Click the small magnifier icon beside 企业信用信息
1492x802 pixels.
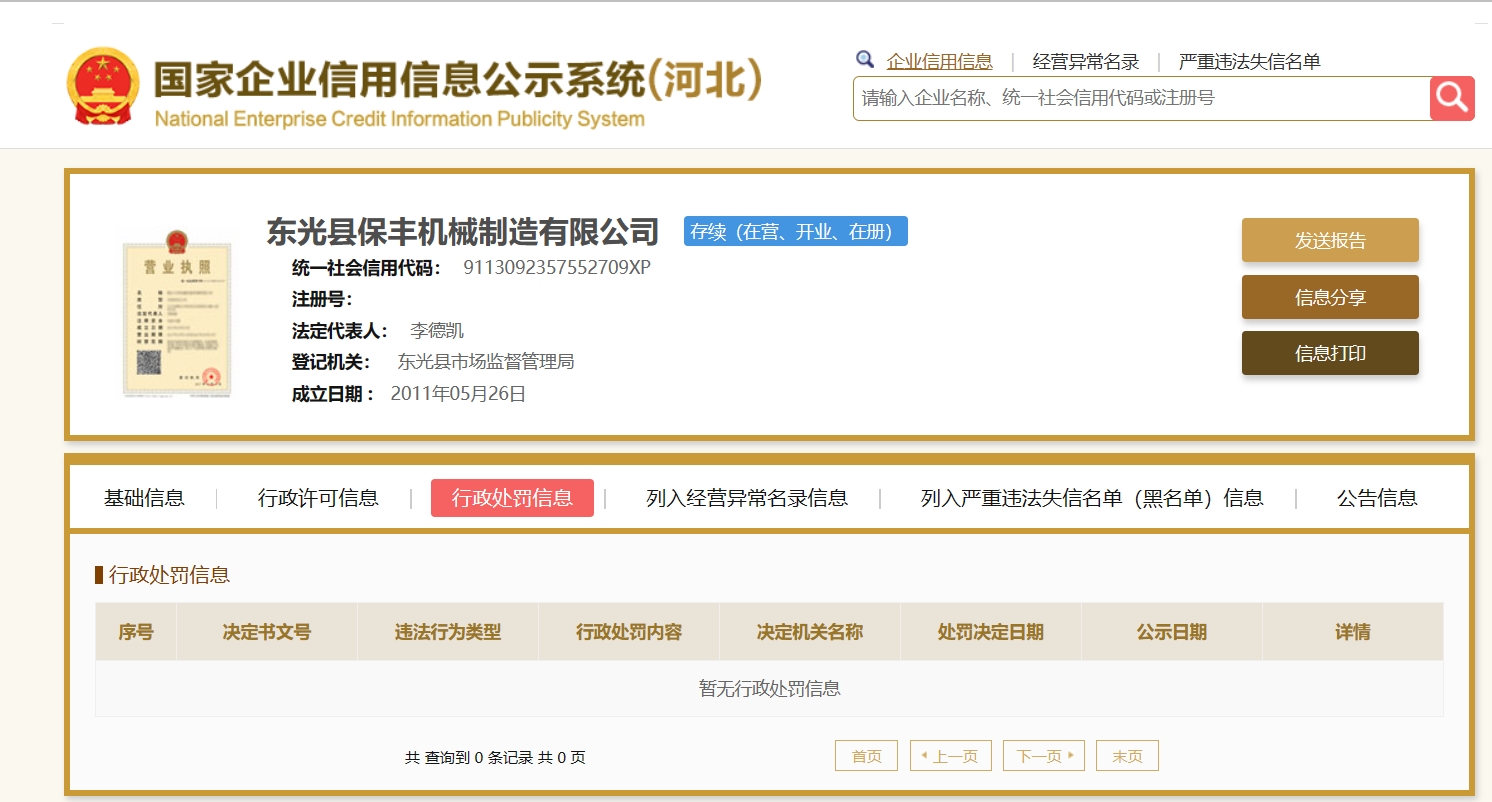tap(865, 60)
